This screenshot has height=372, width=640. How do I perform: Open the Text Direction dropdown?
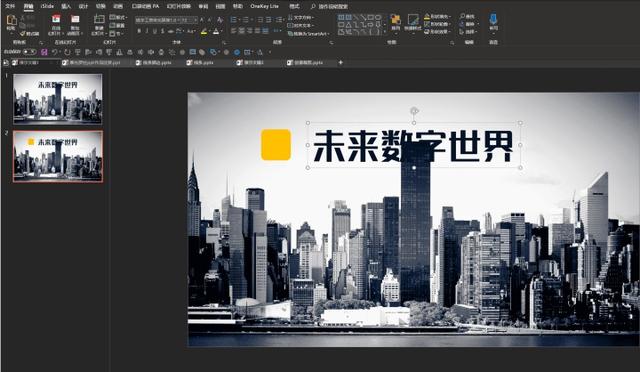[301, 18]
